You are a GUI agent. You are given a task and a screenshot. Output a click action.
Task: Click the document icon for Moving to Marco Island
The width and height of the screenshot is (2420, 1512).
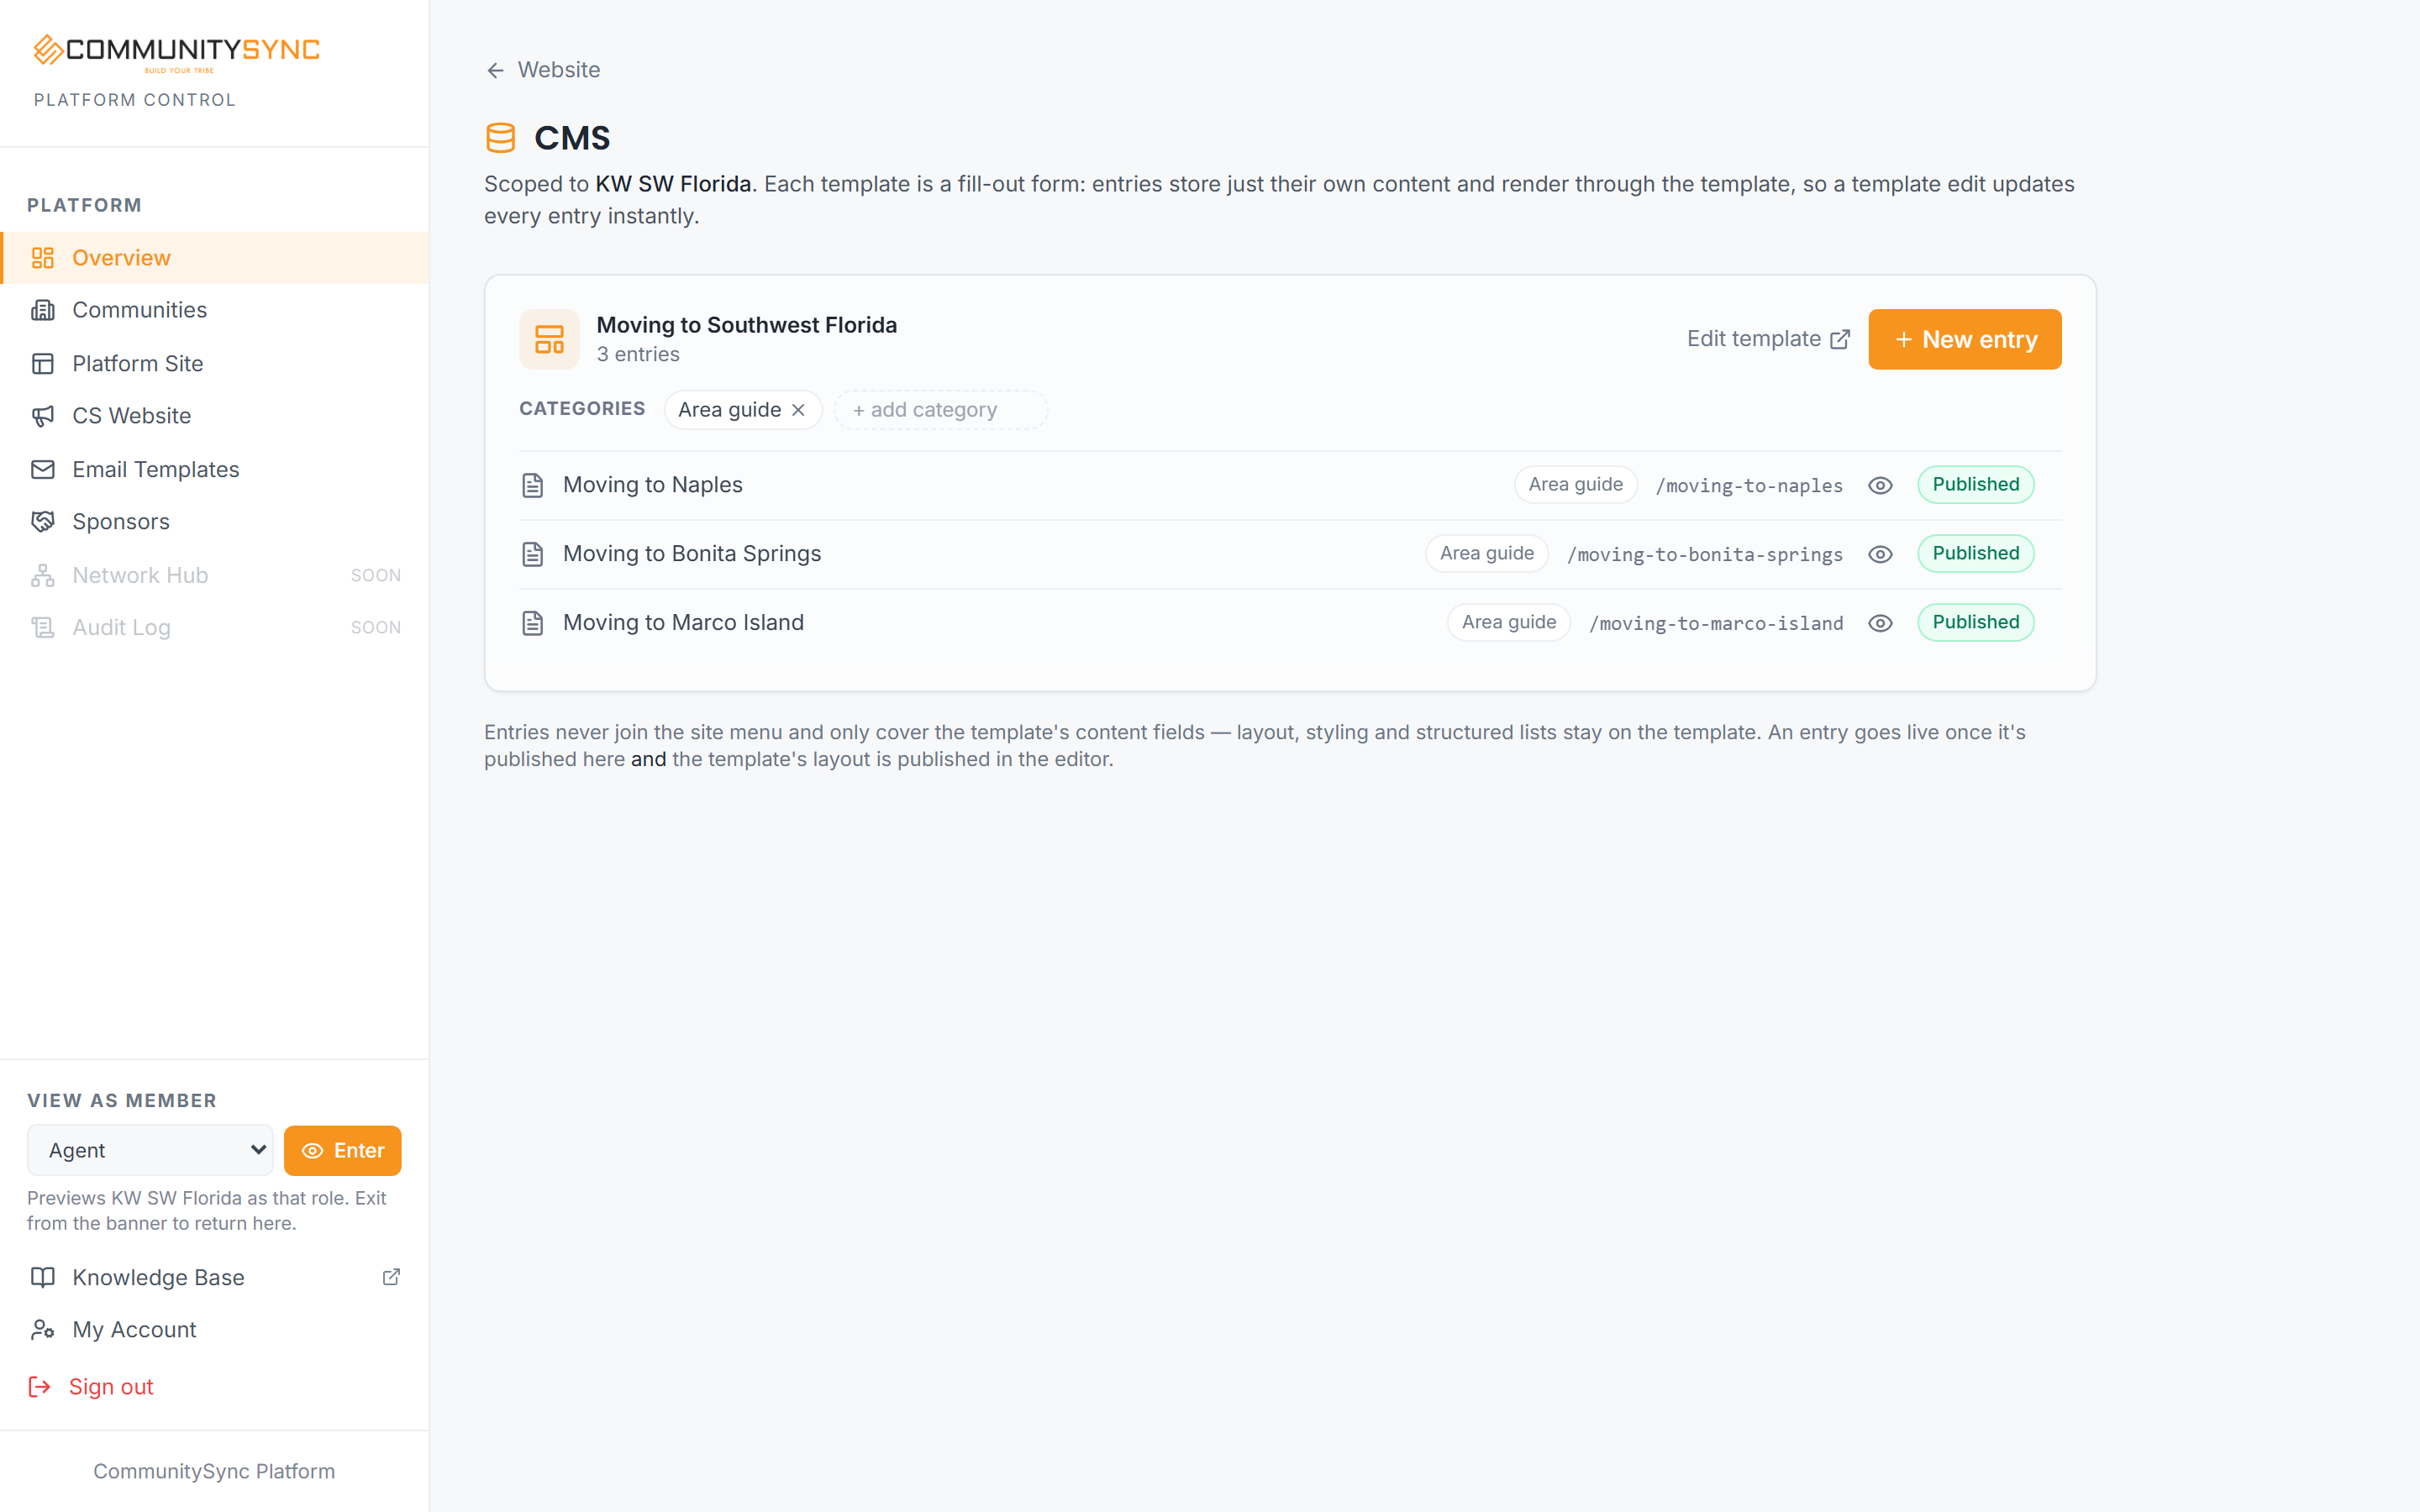533,623
